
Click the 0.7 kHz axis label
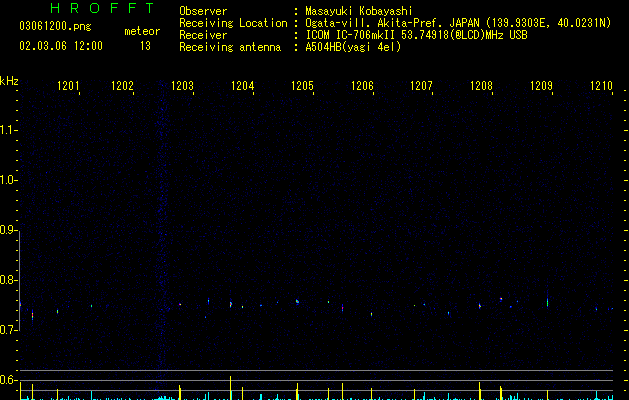pos(8,330)
